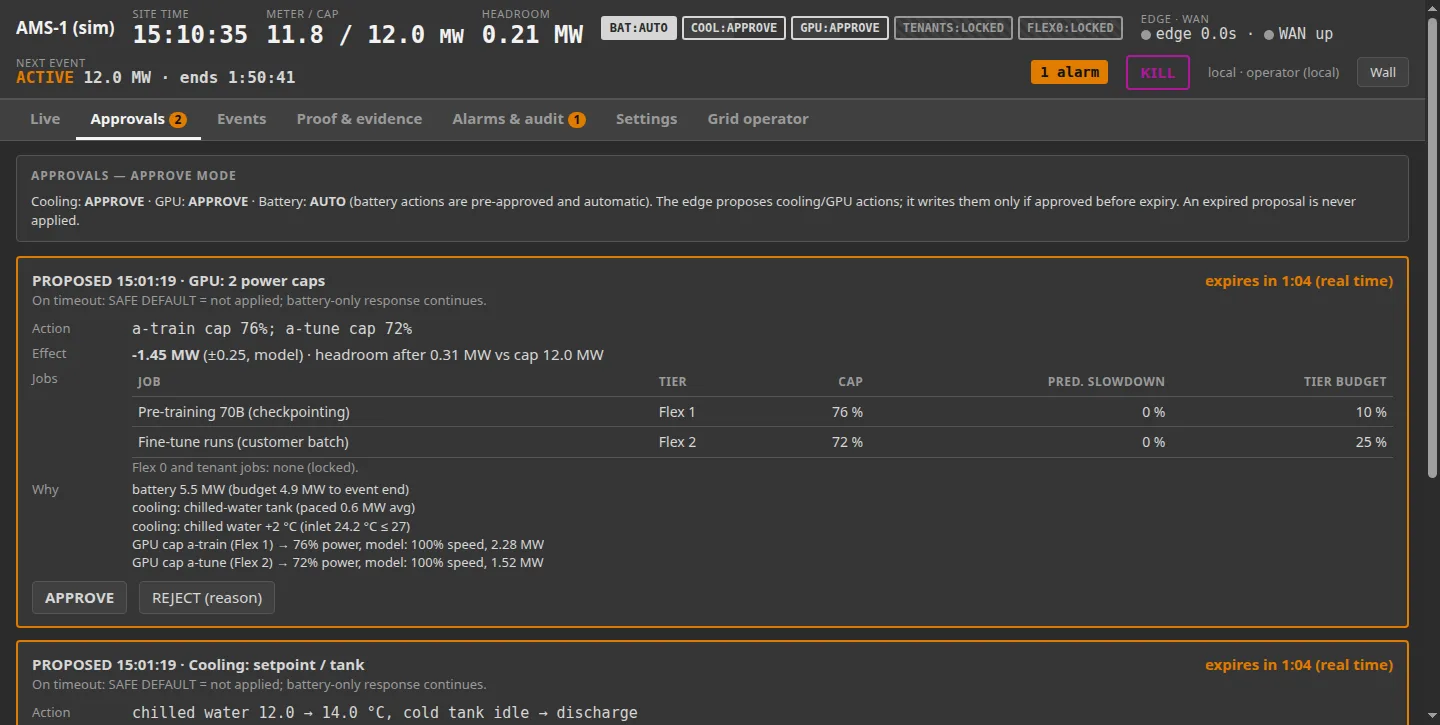Image resolution: width=1440 pixels, height=725 pixels.
Task: Click the 72 % cap value
Action: tap(847, 442)
